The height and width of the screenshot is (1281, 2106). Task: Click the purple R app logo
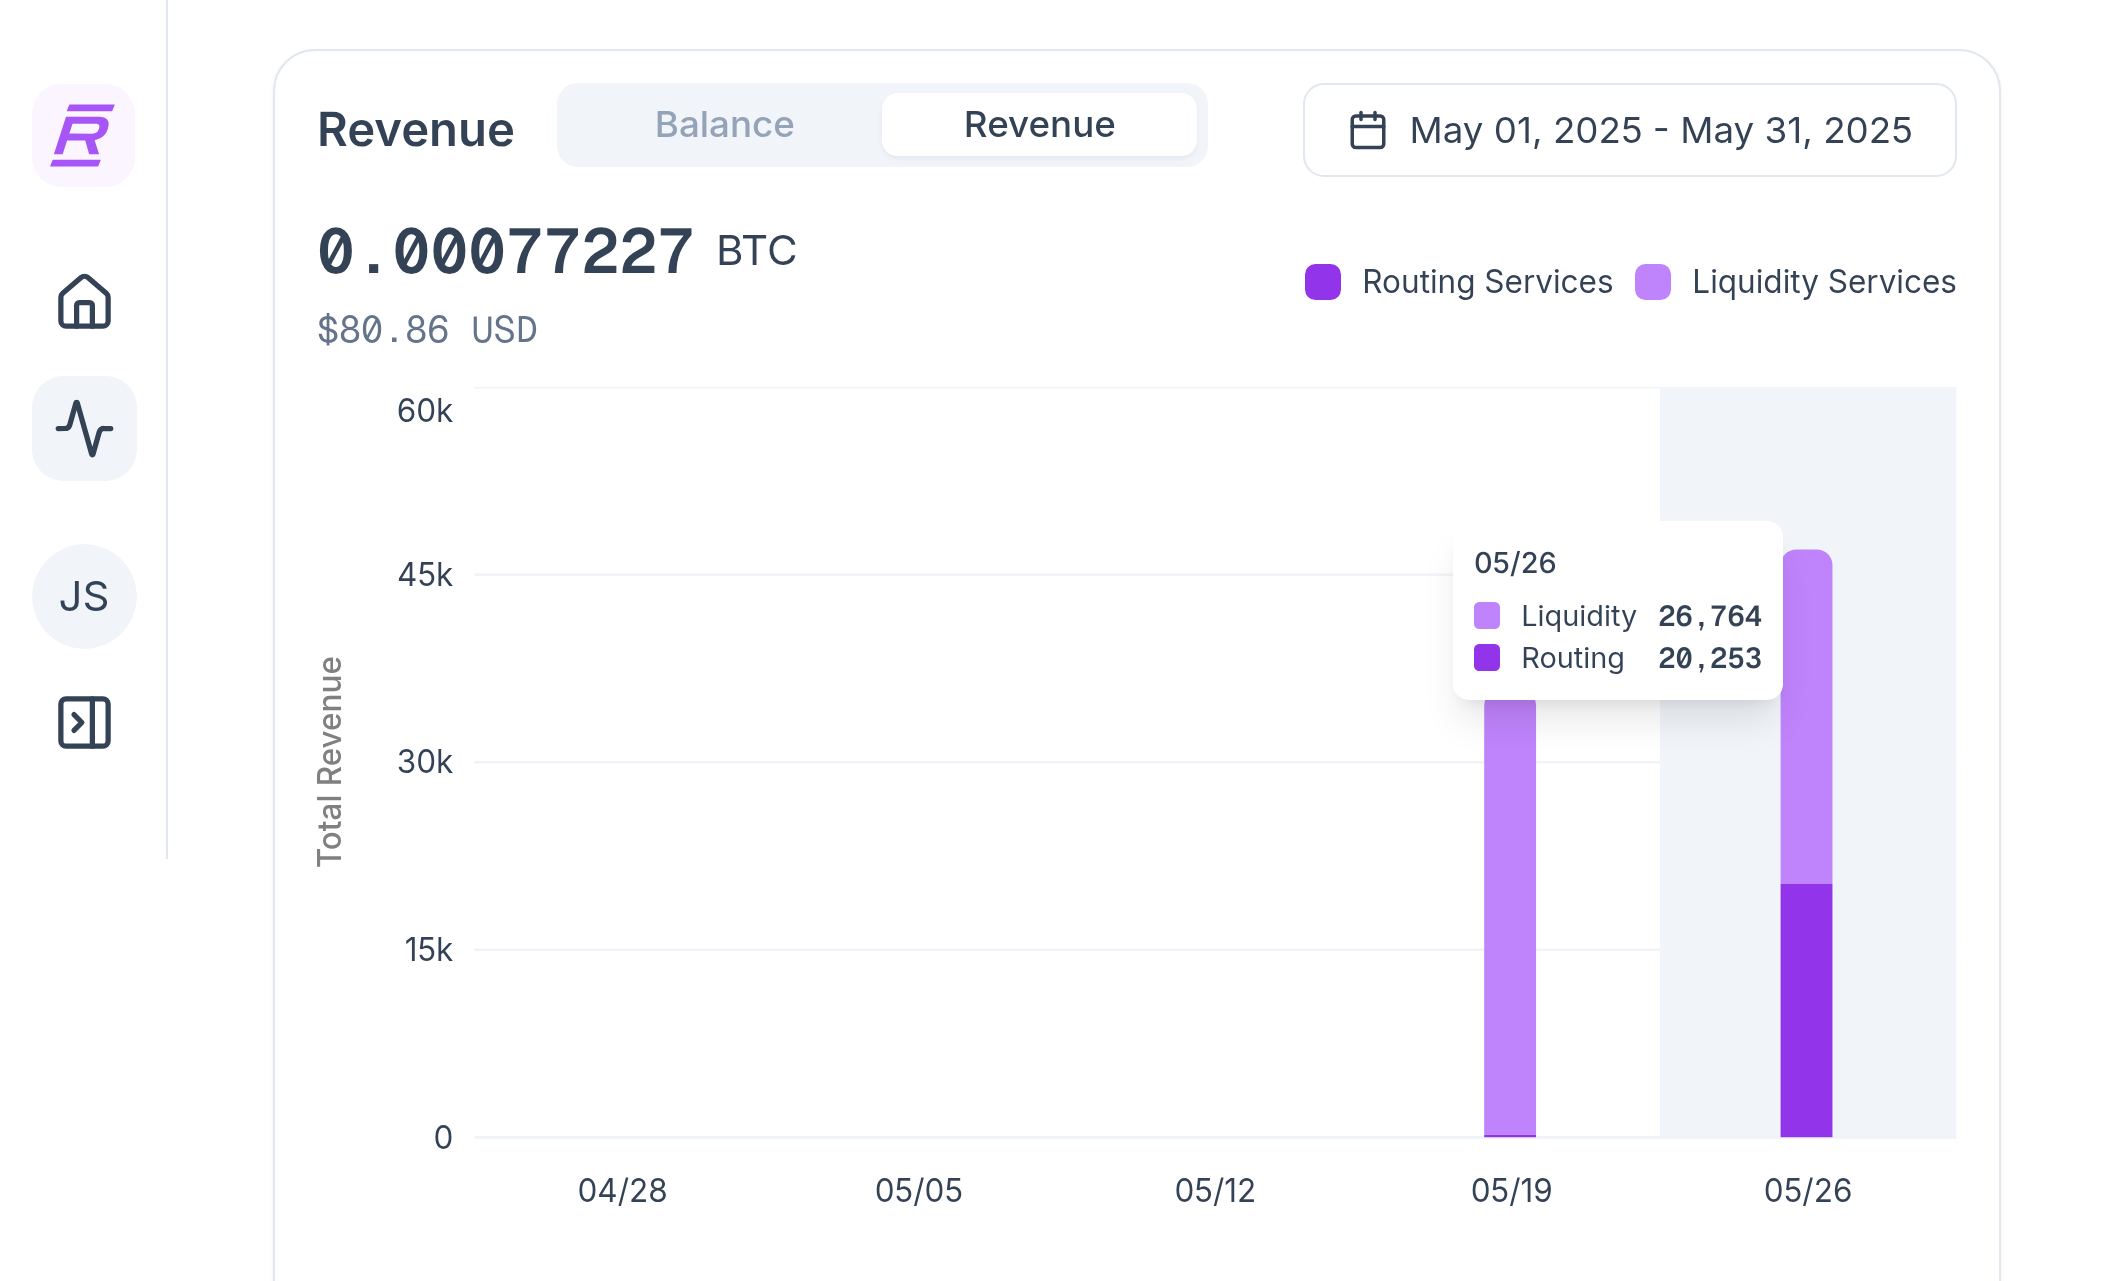(84, 135)
